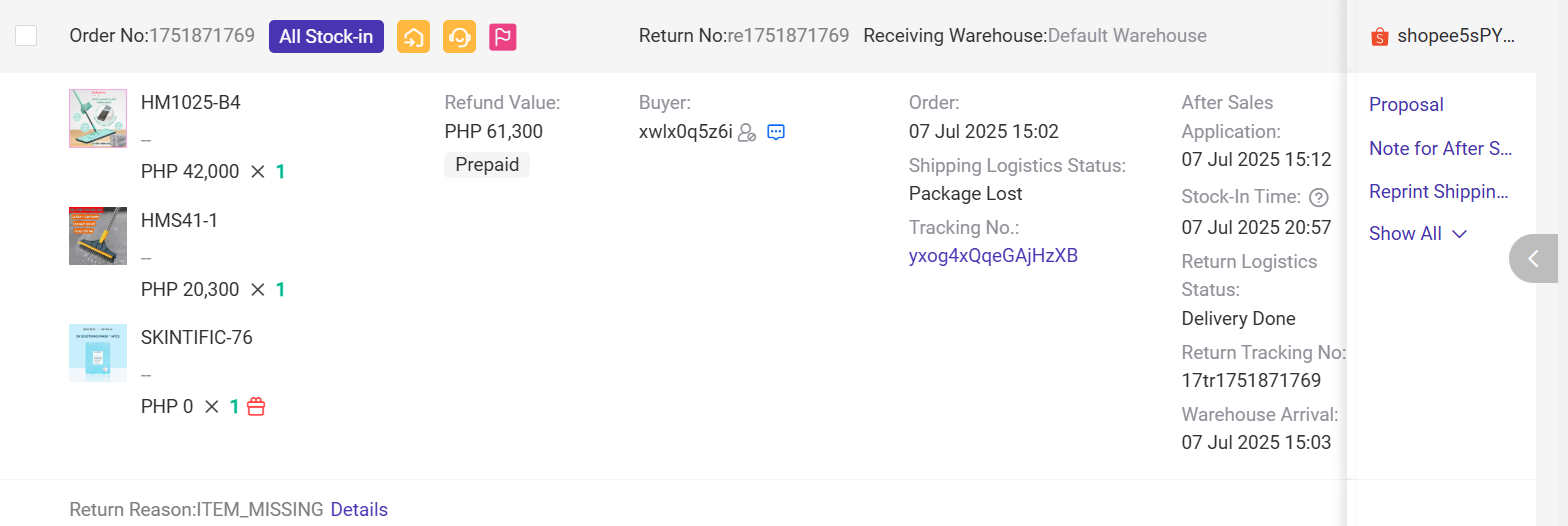
Task: Click the pink flag icon
Action: click(503, 37)
